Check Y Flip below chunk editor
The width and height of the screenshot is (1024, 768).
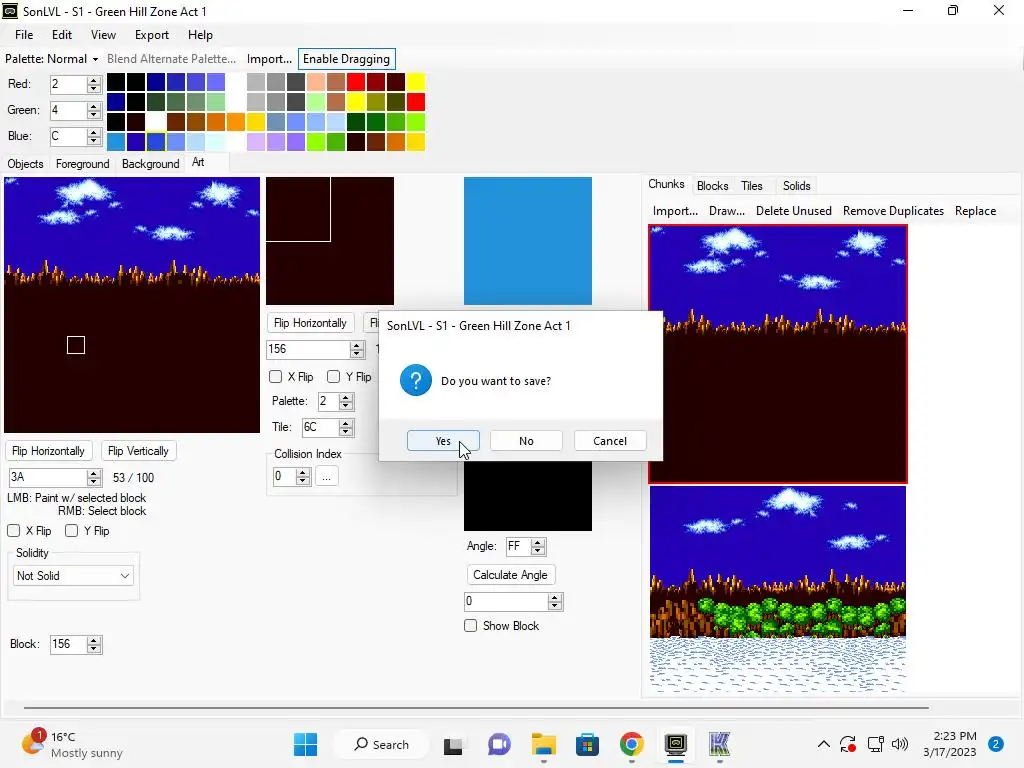72,530
